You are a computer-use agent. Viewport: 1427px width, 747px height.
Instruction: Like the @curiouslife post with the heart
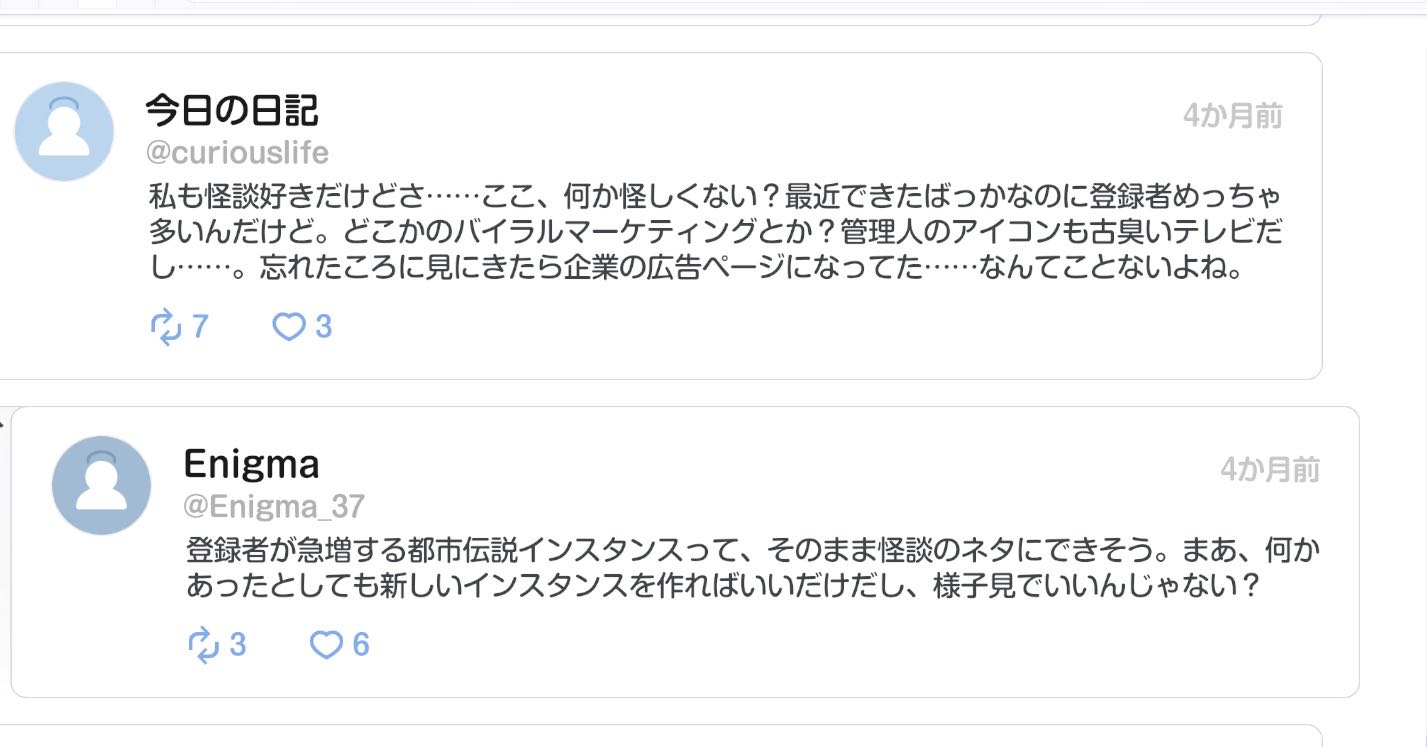(x=289, y=326)
